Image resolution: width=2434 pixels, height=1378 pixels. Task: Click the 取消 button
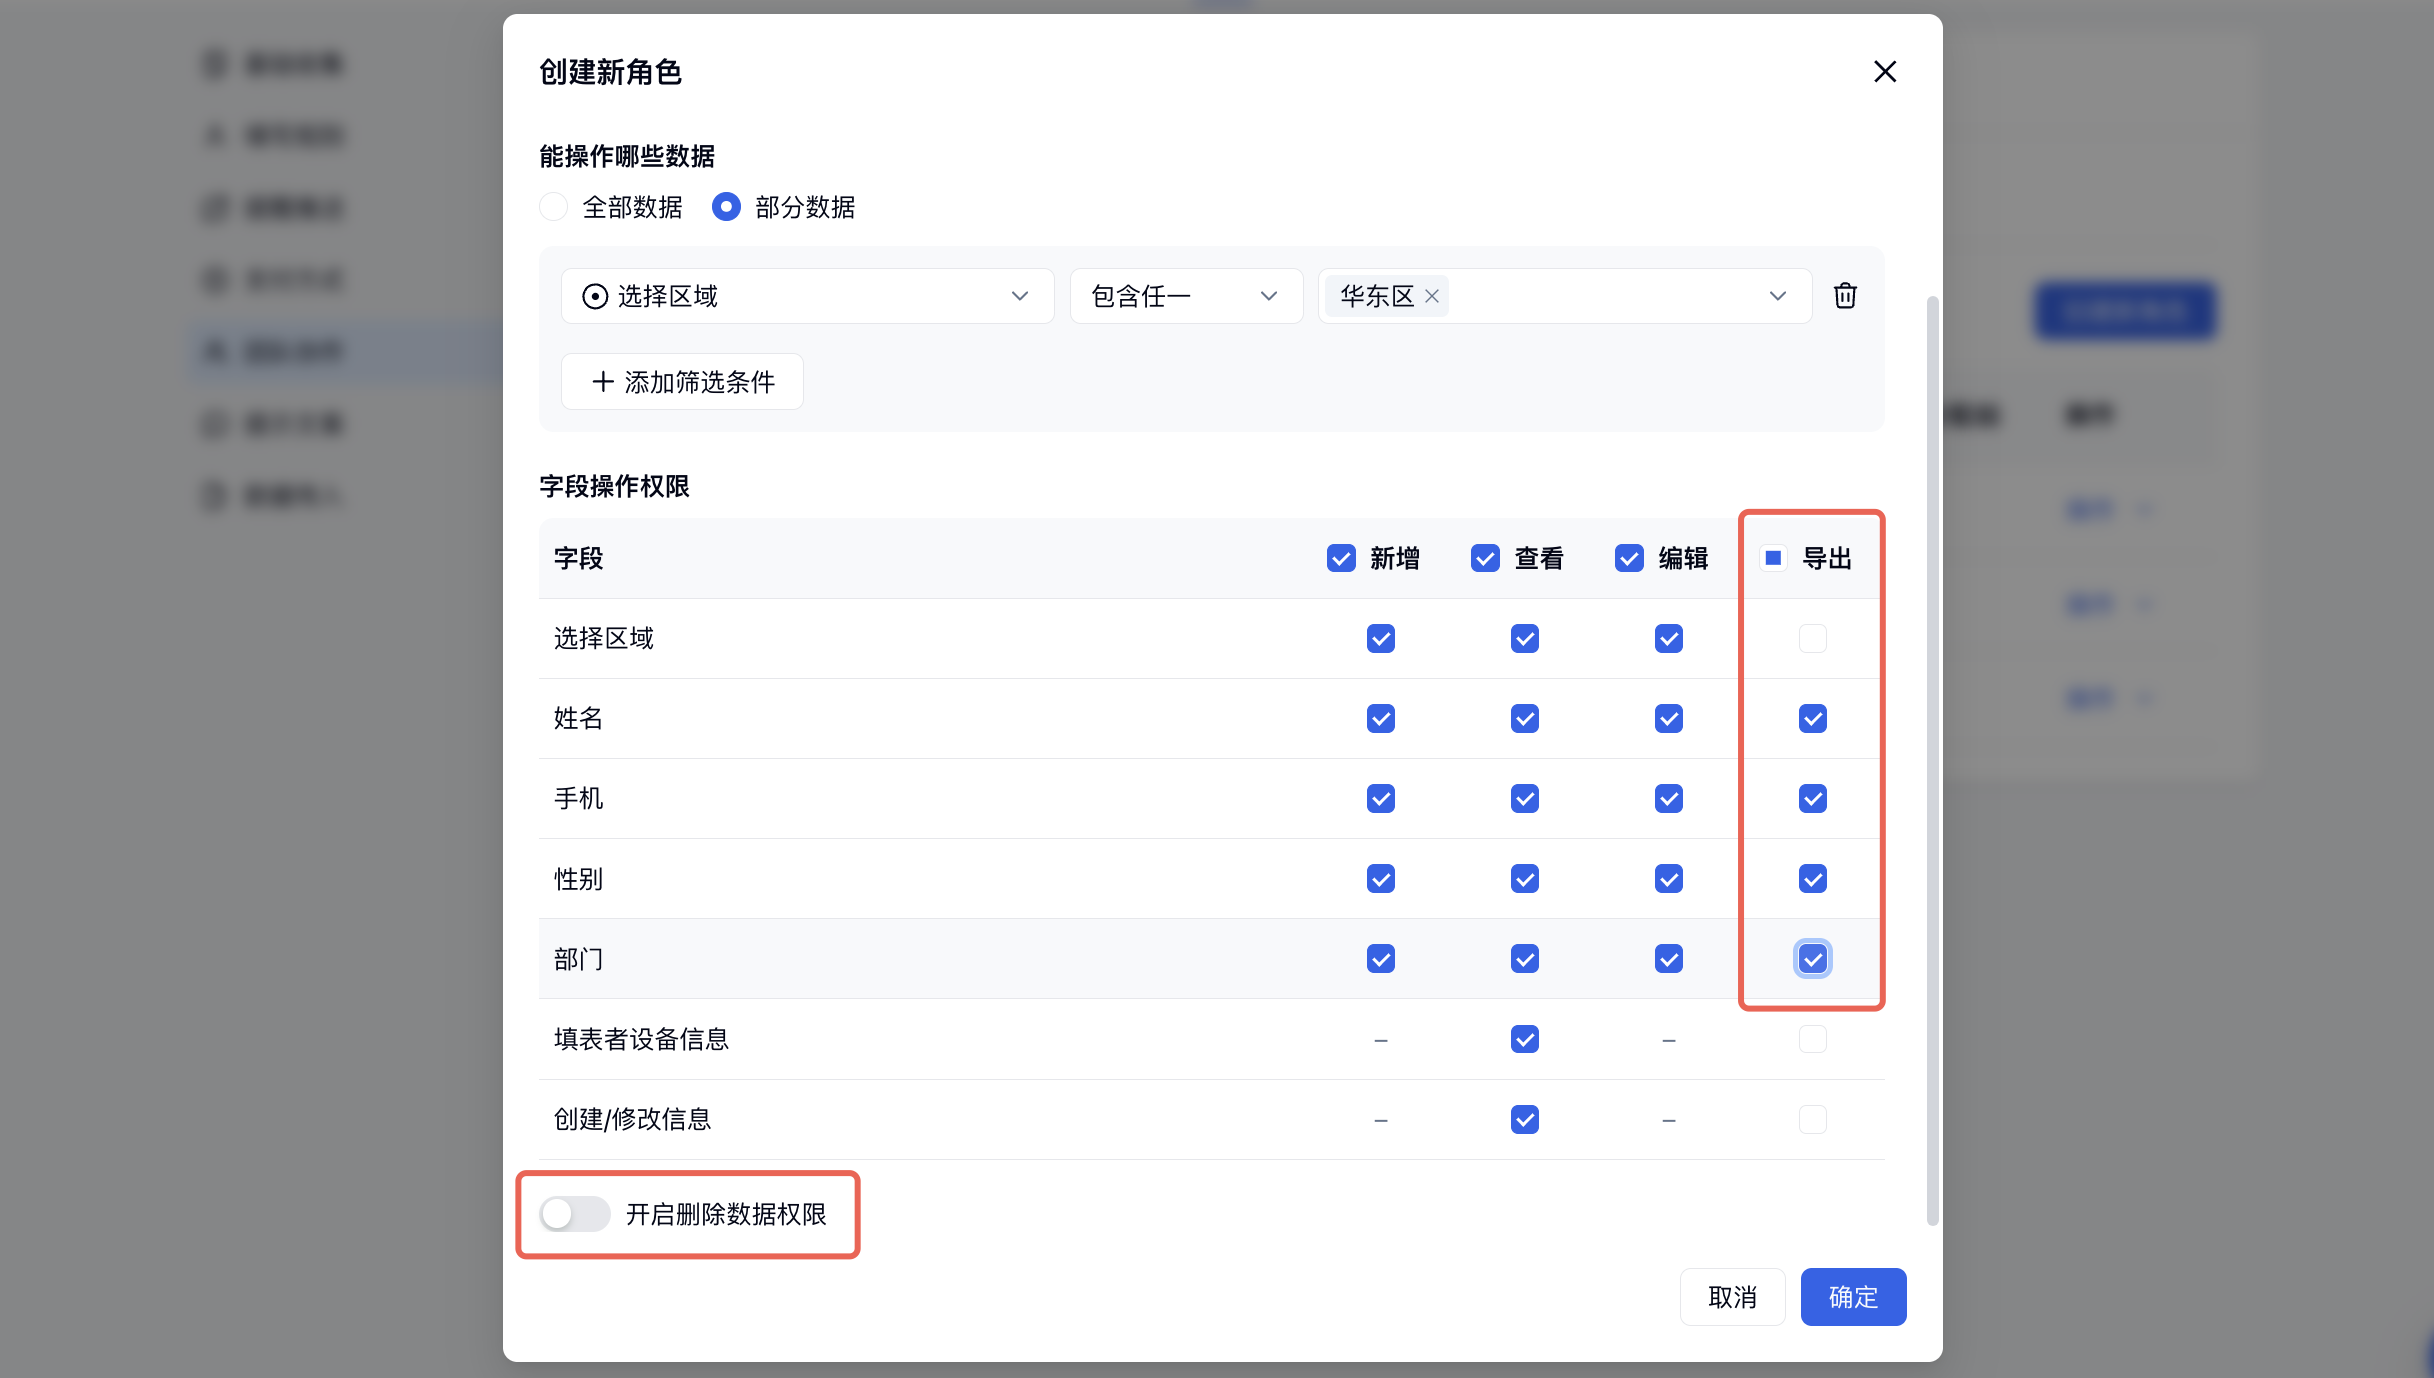click(x=1732, y=1297)
